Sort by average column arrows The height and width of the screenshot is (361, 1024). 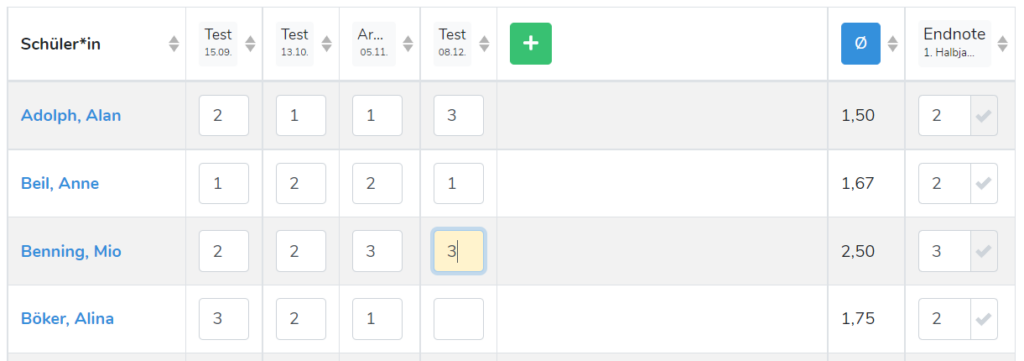click(x=893, y=44)
